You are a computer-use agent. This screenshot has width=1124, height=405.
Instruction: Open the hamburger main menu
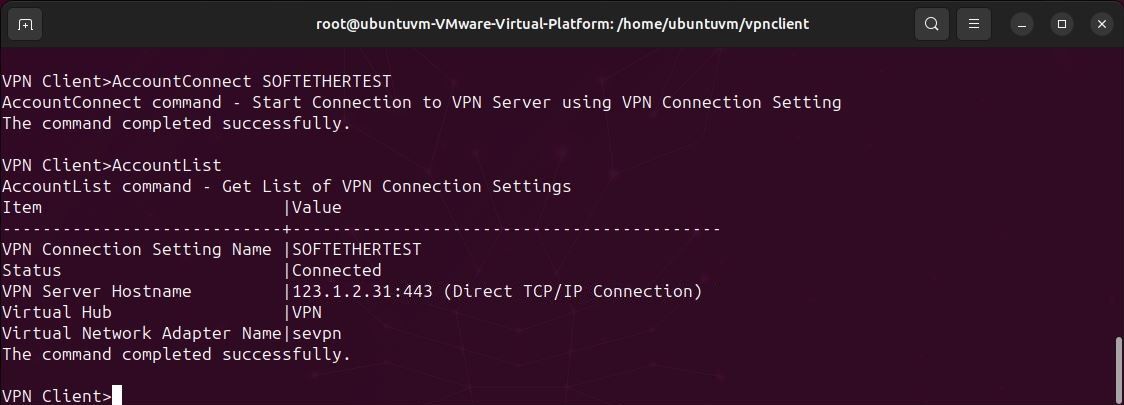(973, 24)
